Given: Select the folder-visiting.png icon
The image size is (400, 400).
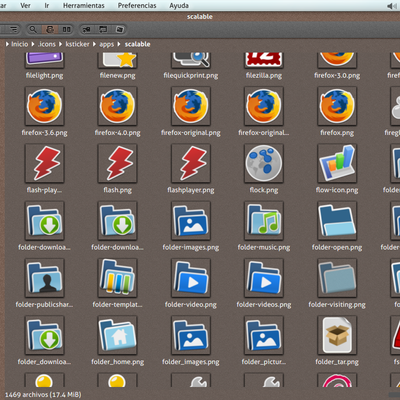Looking at the screenshot, I should [337, 278].
